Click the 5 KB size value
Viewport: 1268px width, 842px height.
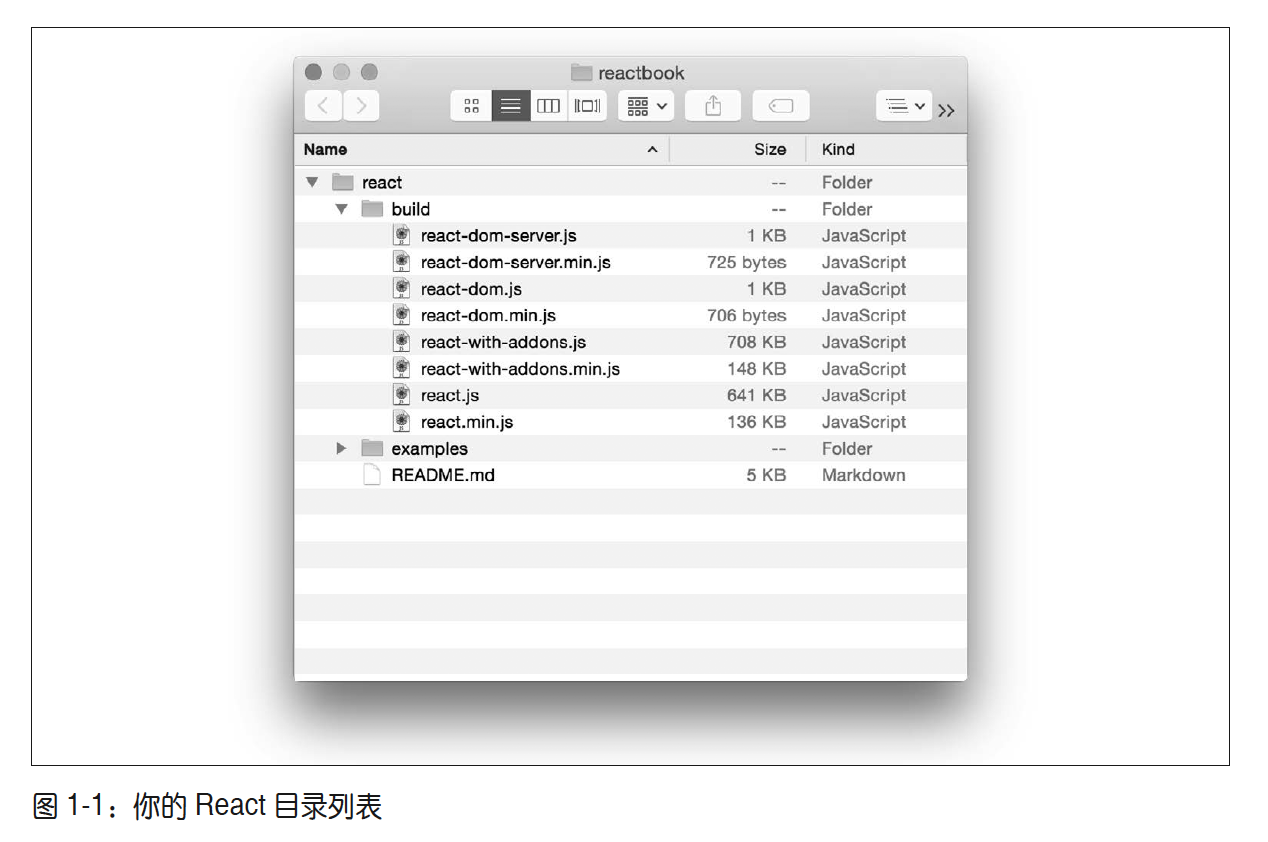pos(766,475)
